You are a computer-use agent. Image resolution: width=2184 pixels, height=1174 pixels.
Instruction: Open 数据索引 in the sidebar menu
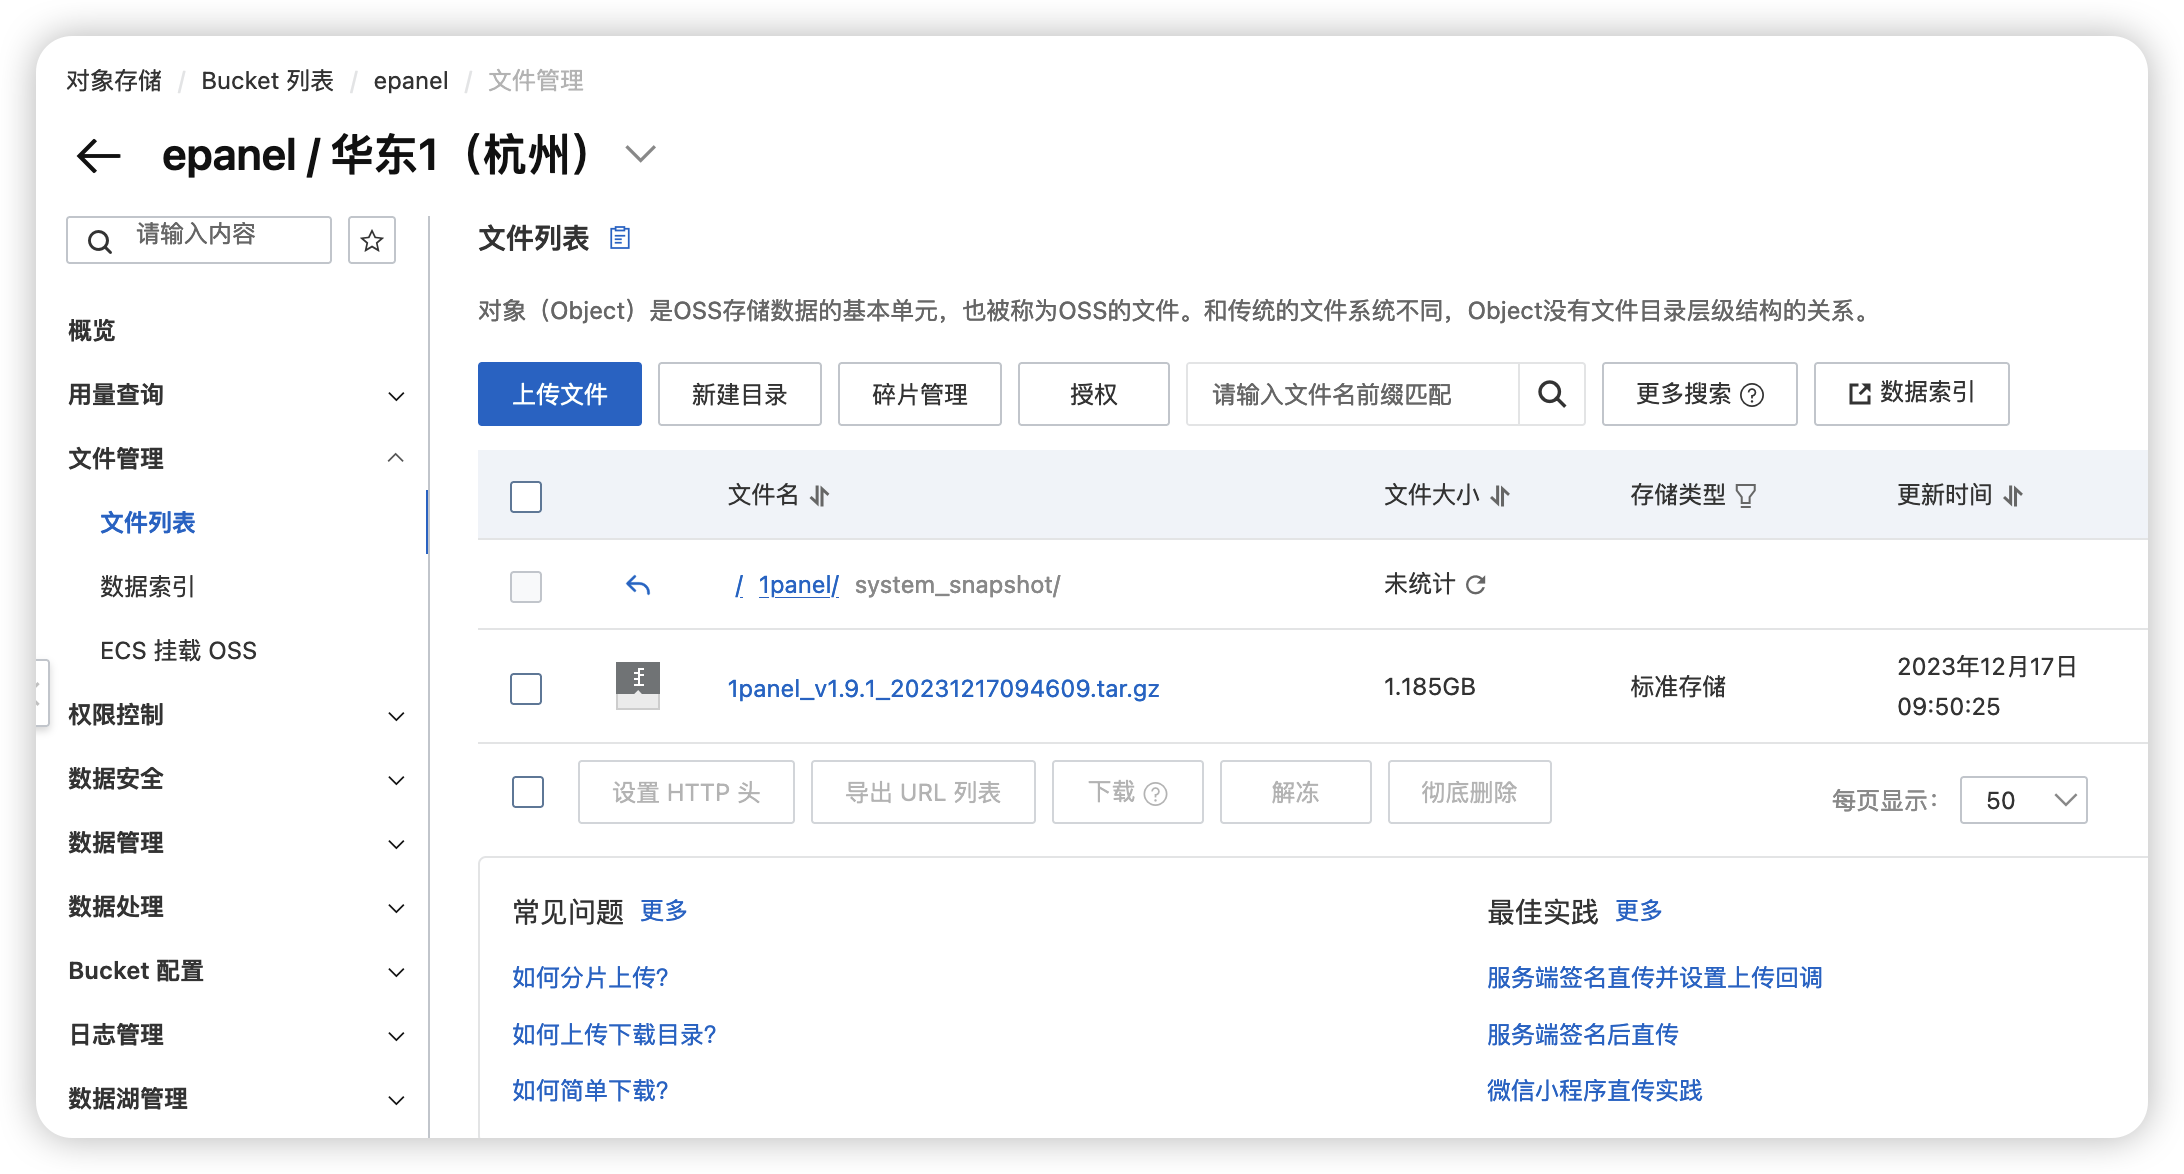click(x=148, y=587)
